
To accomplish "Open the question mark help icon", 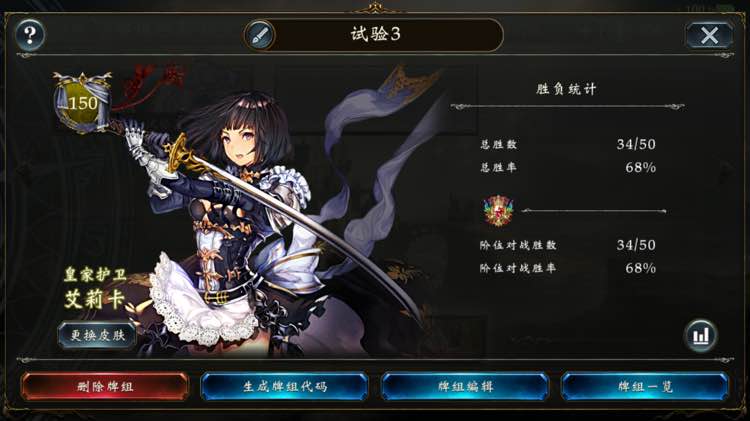I will [x=30, y=34].
